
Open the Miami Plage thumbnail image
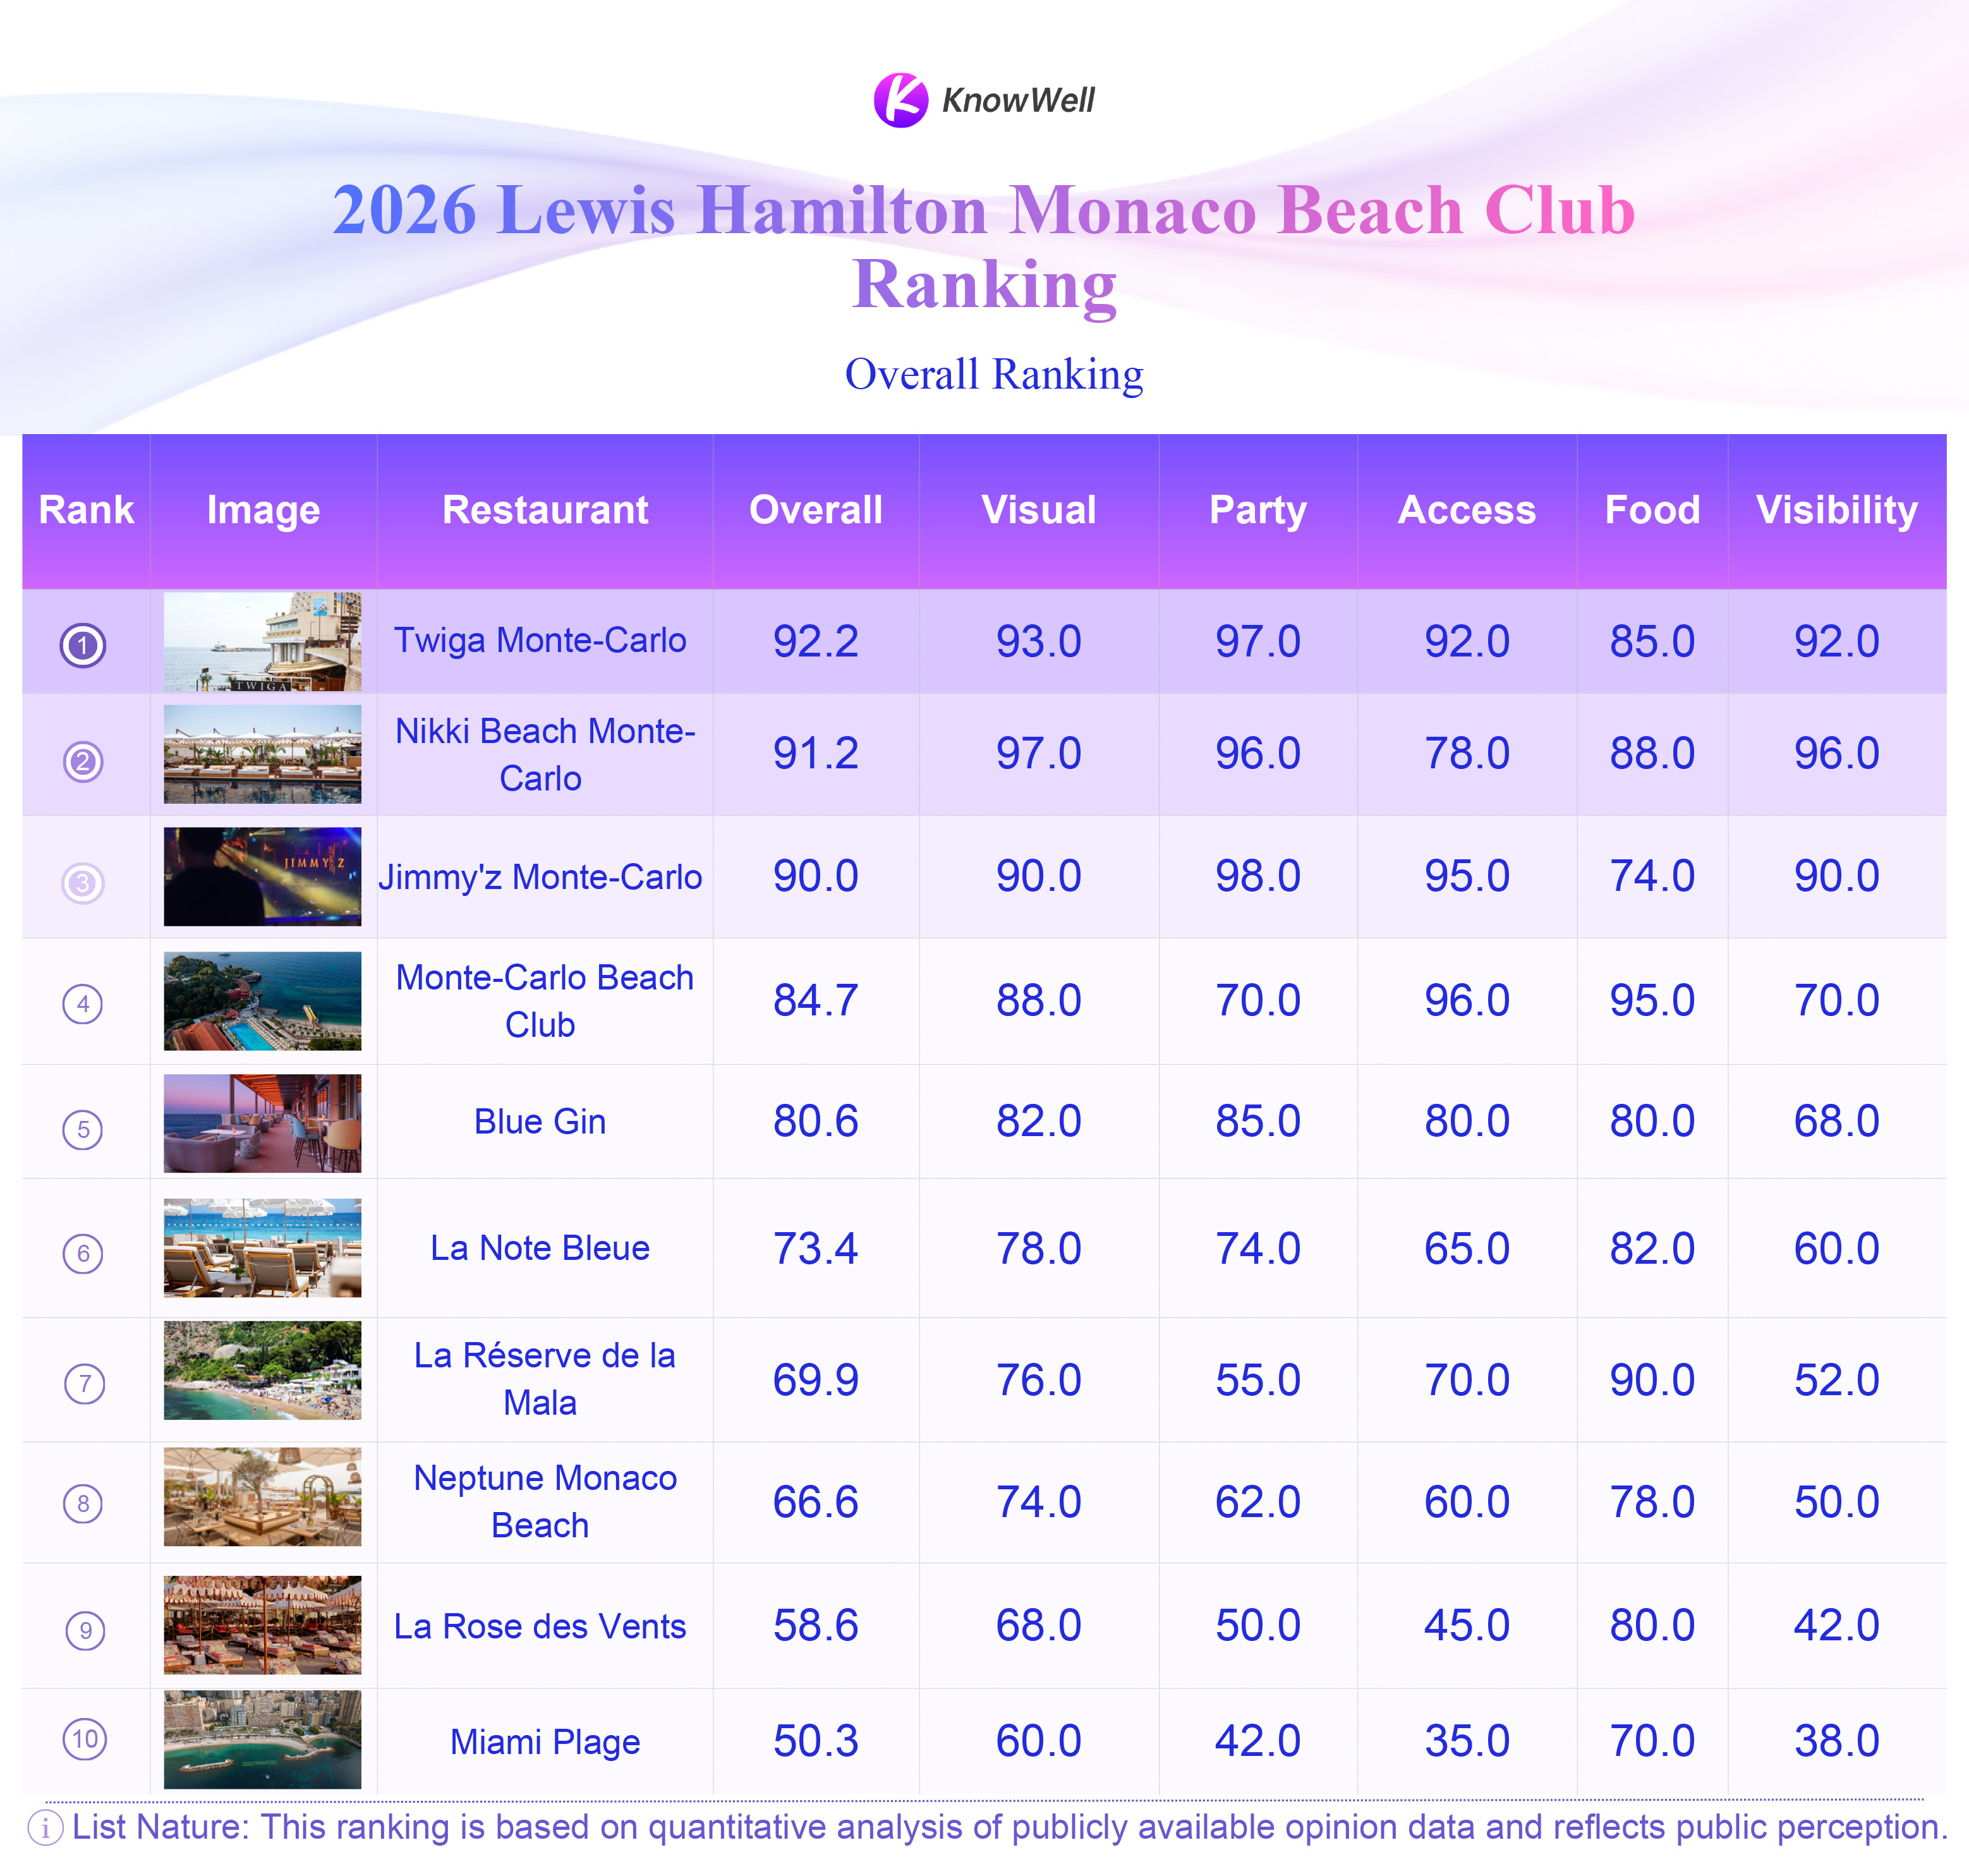[263, 1740]
